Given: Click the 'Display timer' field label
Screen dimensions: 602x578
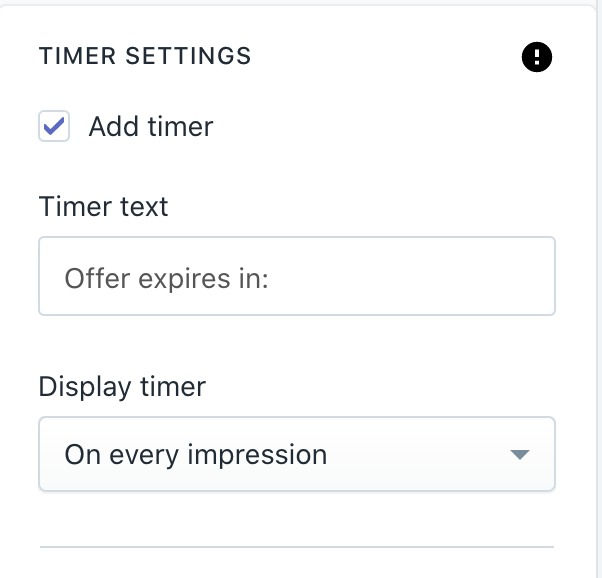Looking at the screenshot, I should 122,387.
